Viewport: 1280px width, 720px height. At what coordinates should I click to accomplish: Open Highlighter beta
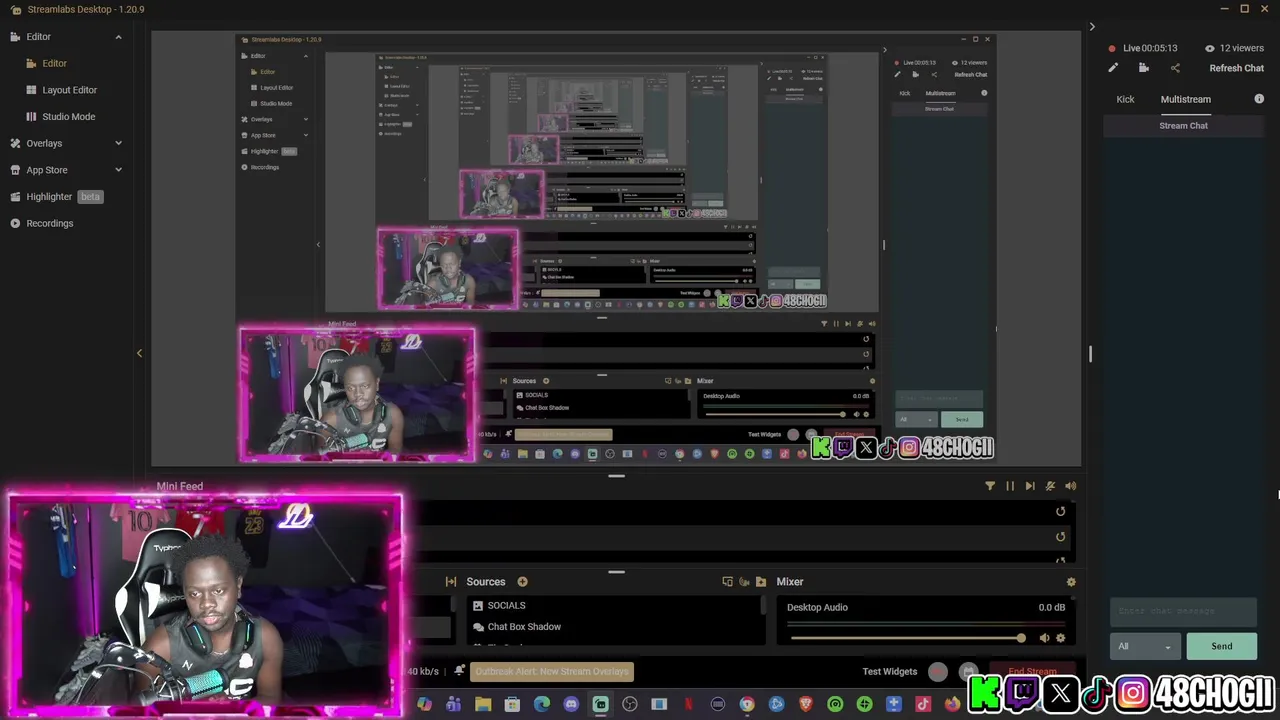pos(56,197)
